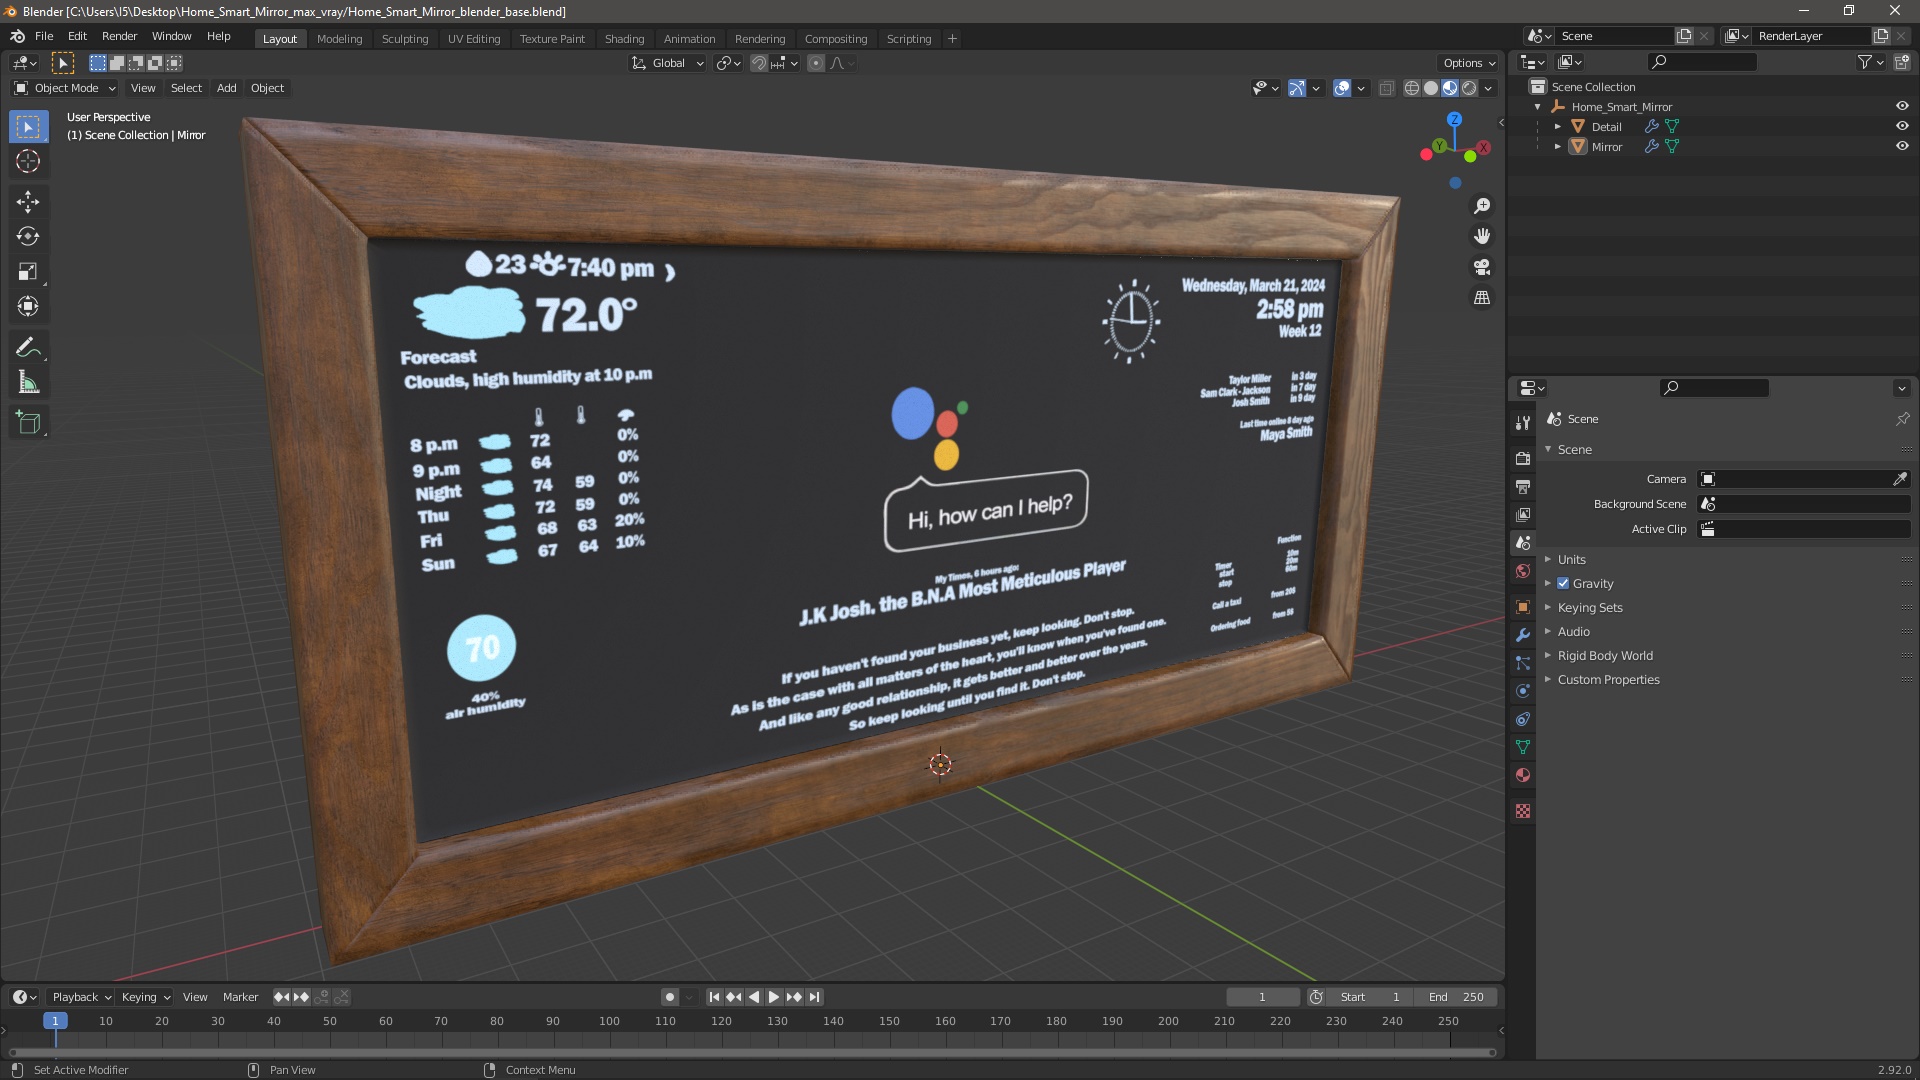Open the View Layer properties tab
The width and height of the screenshot is (1920, 1080).
[1523, 514]
